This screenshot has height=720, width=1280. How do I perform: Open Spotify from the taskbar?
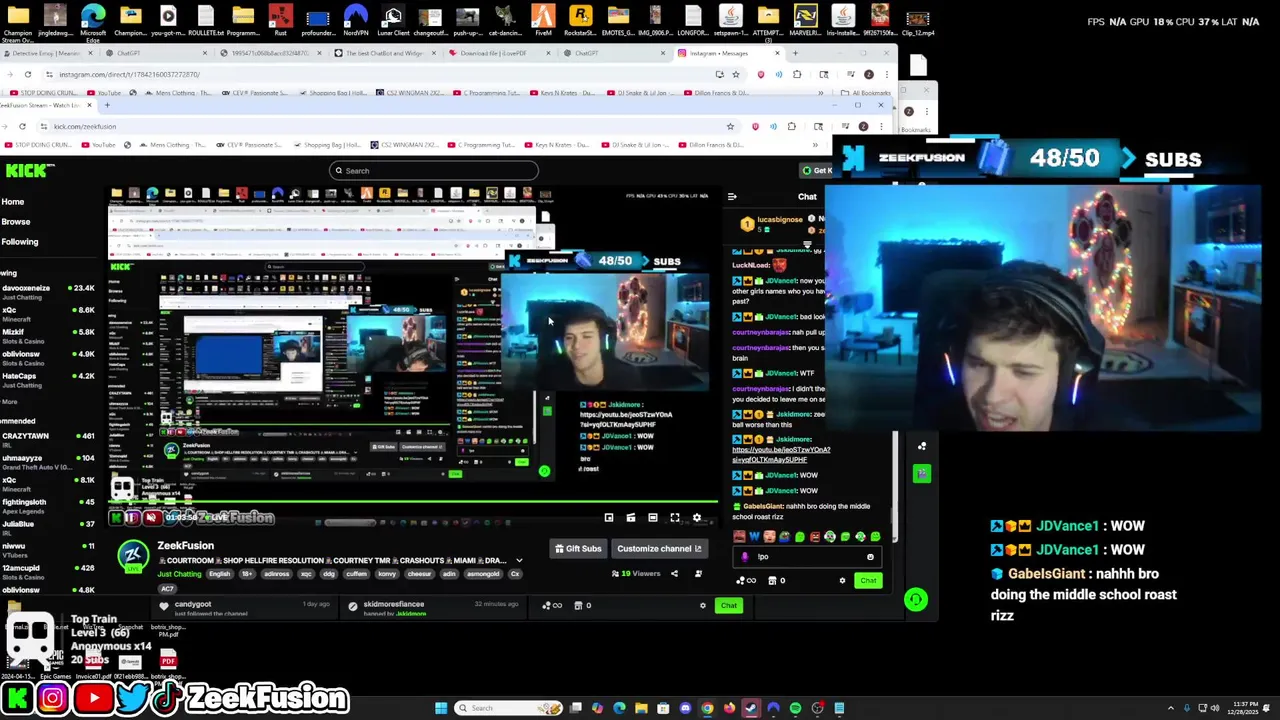coord(795,708)
